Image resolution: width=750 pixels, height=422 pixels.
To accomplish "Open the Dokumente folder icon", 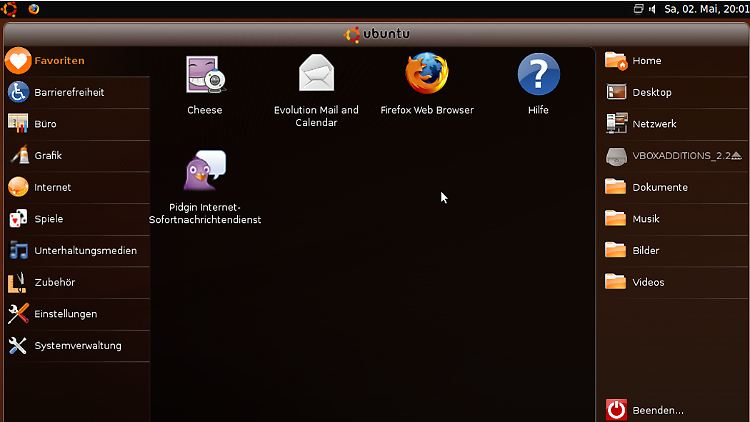I will [x=615, y=187].
